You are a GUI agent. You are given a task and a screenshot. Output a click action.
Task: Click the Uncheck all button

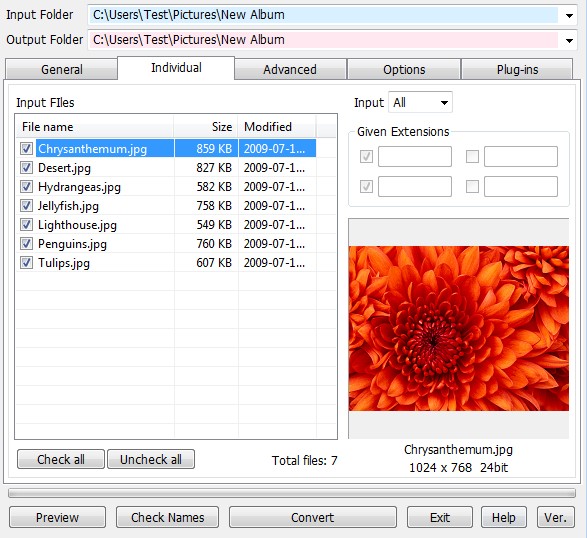point(151,459)
